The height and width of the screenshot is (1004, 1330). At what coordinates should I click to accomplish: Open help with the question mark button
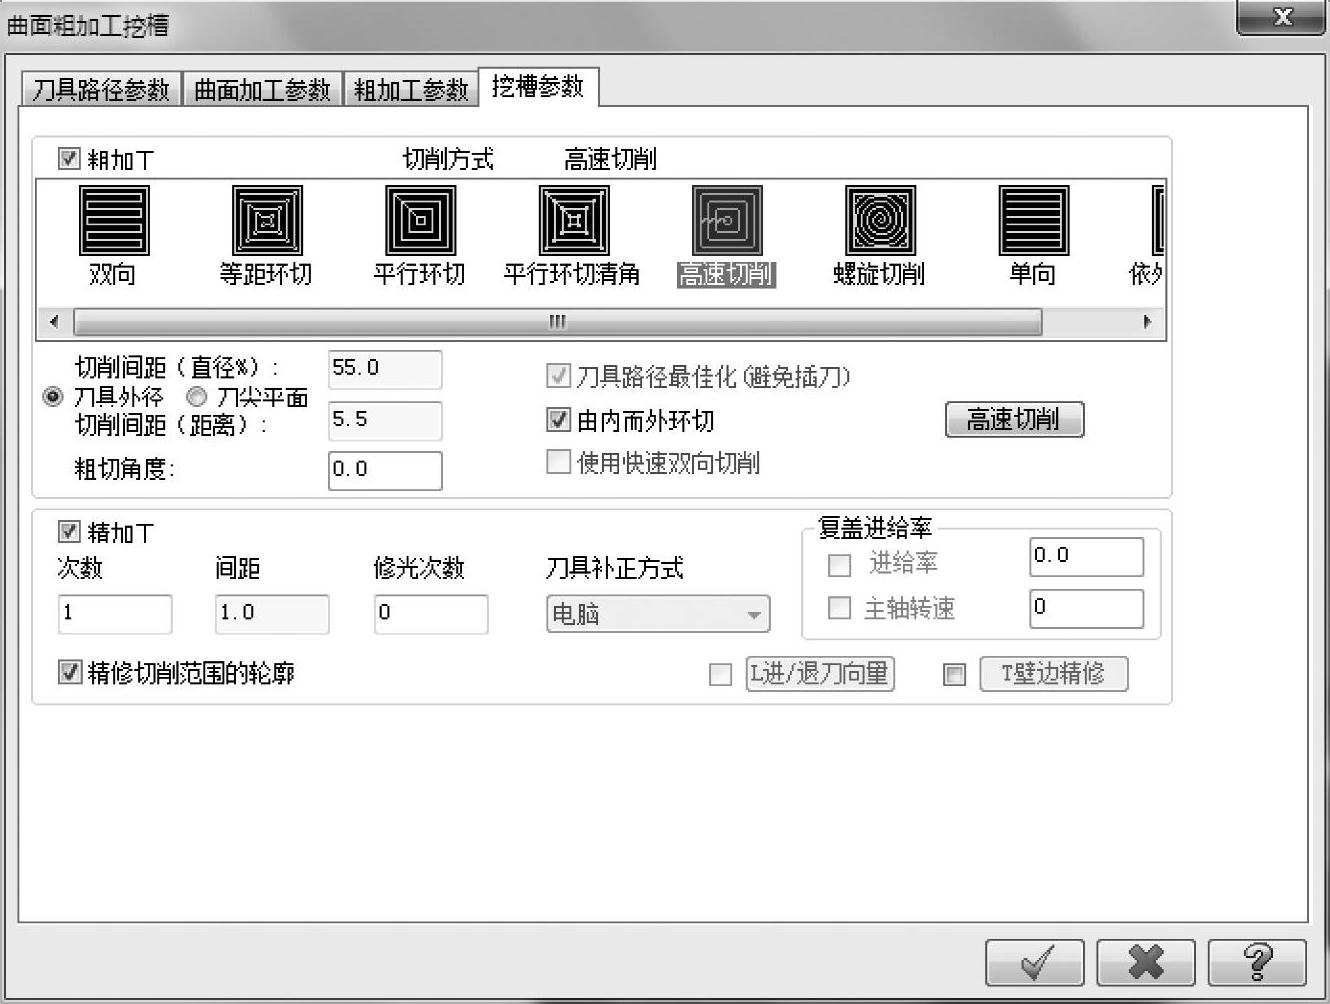tap(1257, 962)
